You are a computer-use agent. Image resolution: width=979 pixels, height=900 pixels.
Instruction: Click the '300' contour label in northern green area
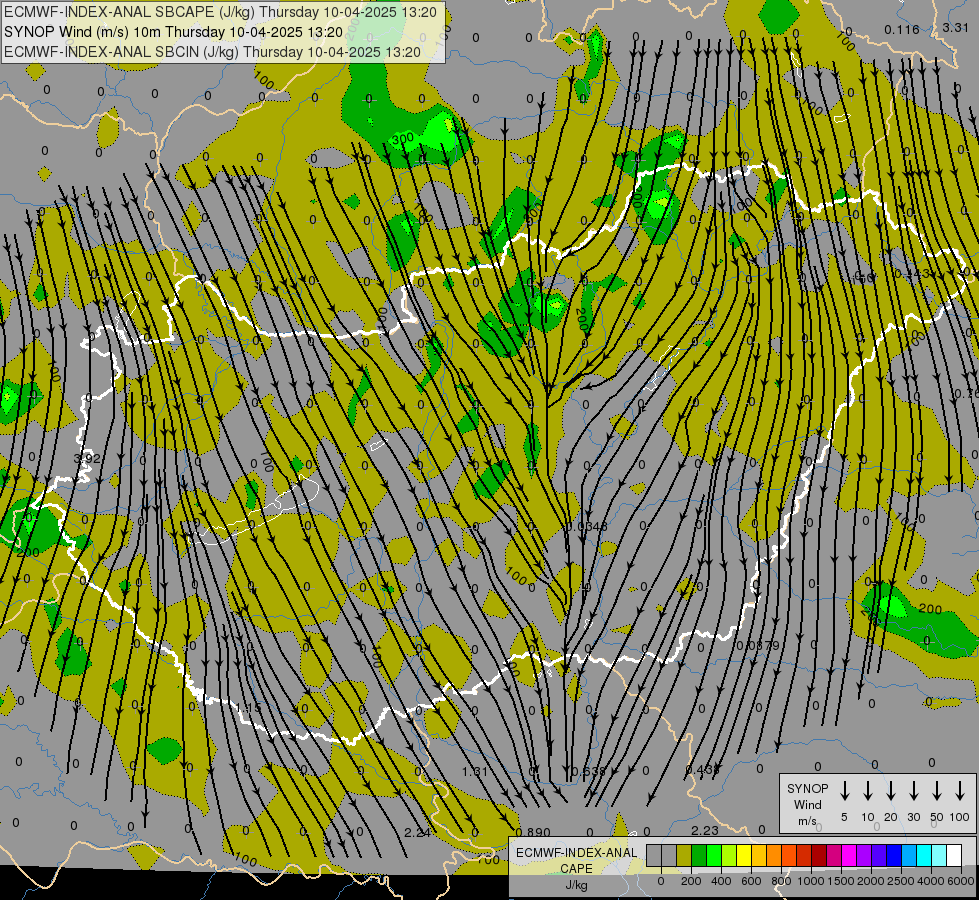click(403, 139)
